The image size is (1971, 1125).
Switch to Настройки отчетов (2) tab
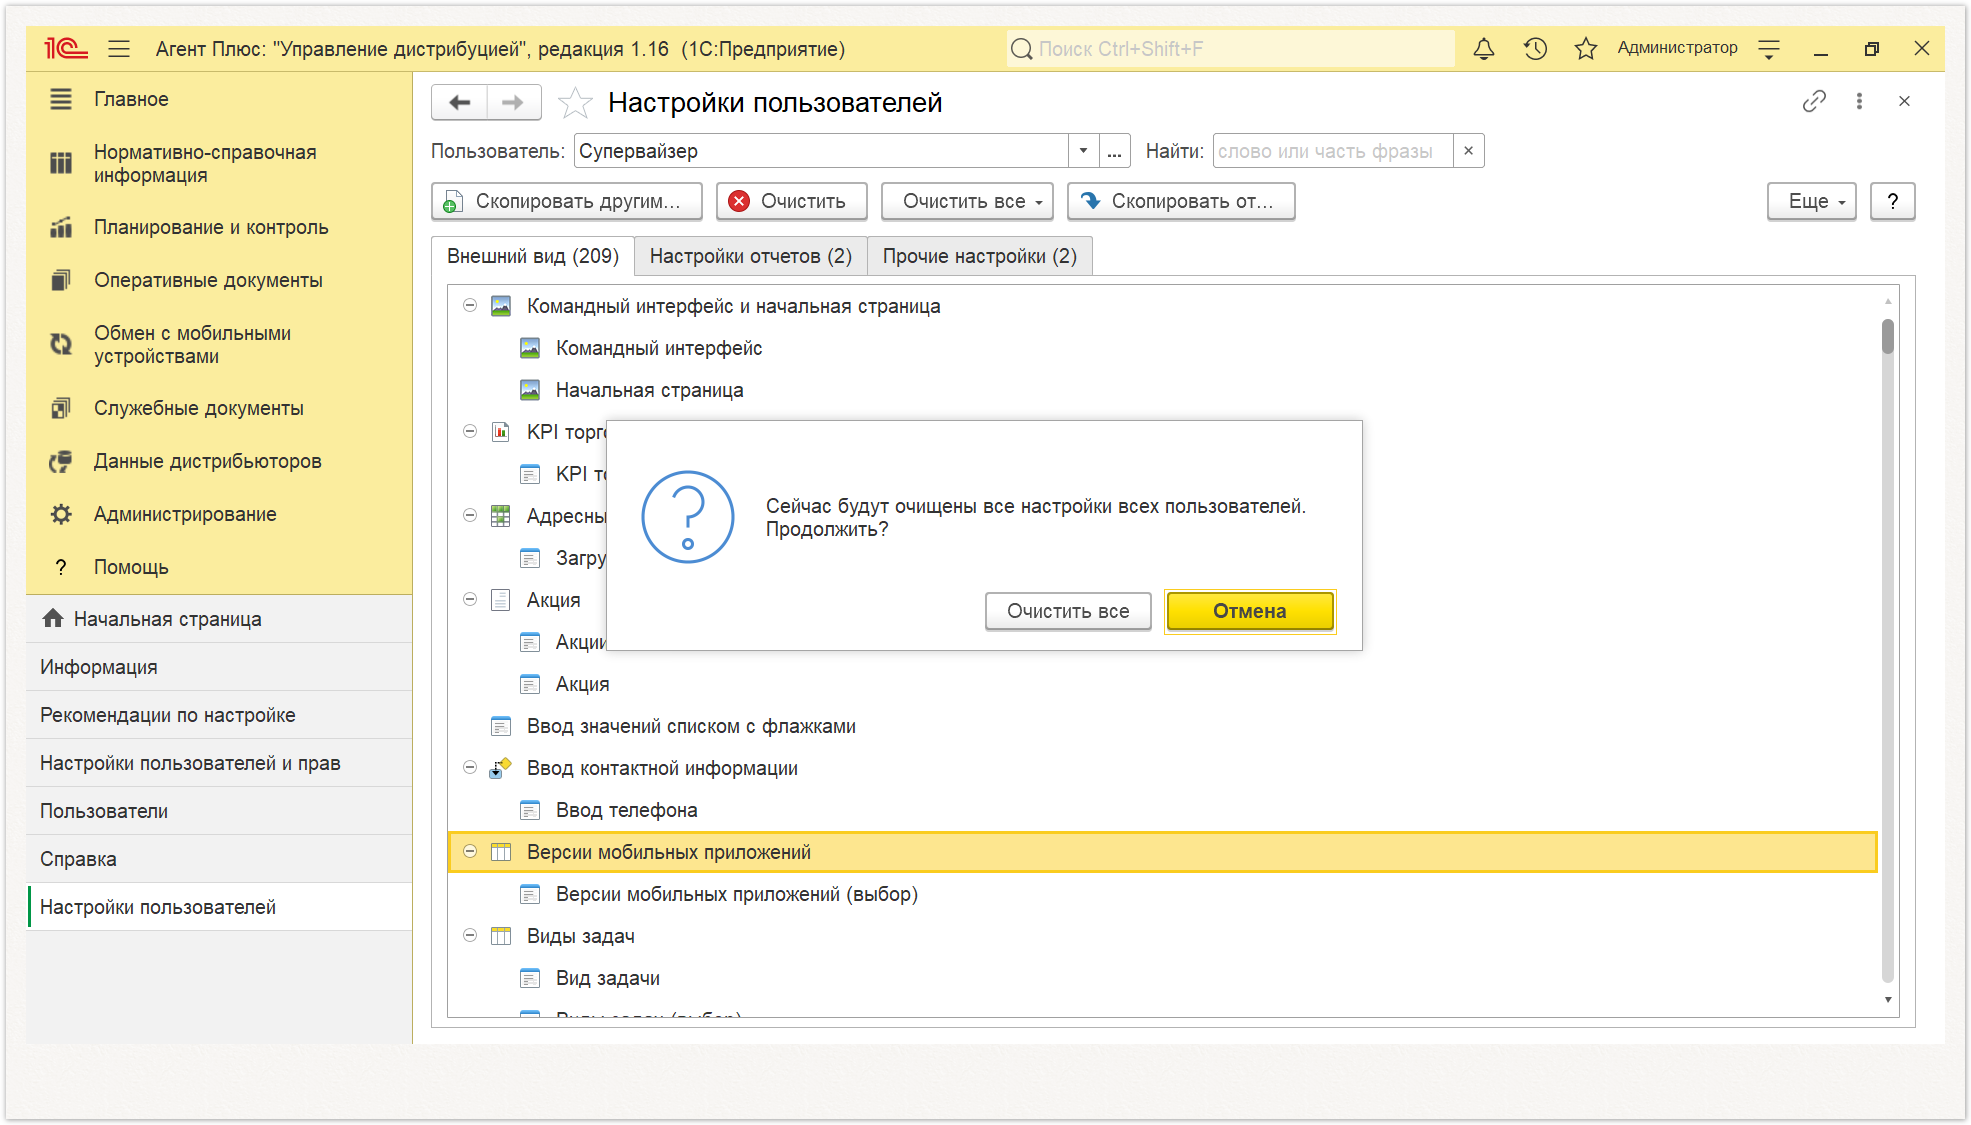tap(751, 256)
